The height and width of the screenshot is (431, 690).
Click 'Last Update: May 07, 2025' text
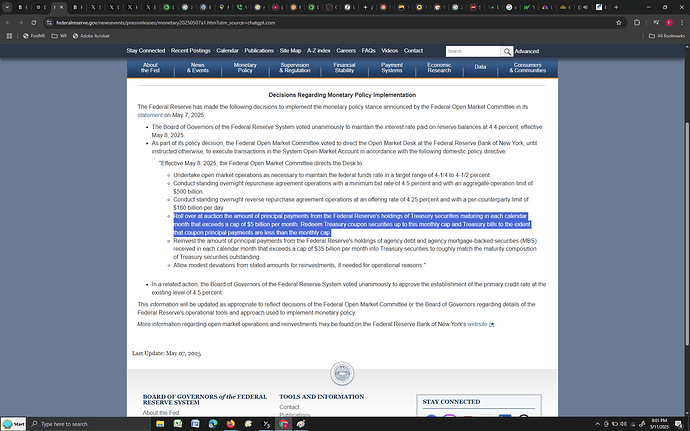(x=166, y=353)
